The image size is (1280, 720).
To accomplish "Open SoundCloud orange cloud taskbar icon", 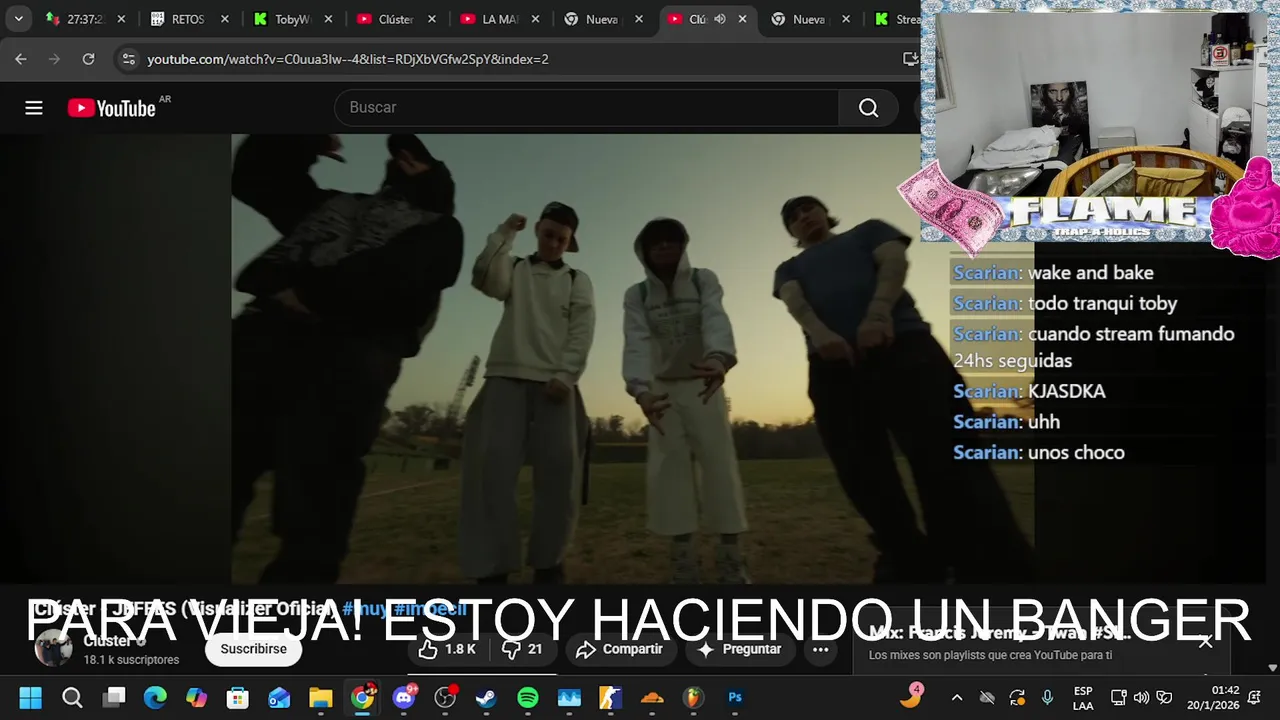I will pos(651,698).
